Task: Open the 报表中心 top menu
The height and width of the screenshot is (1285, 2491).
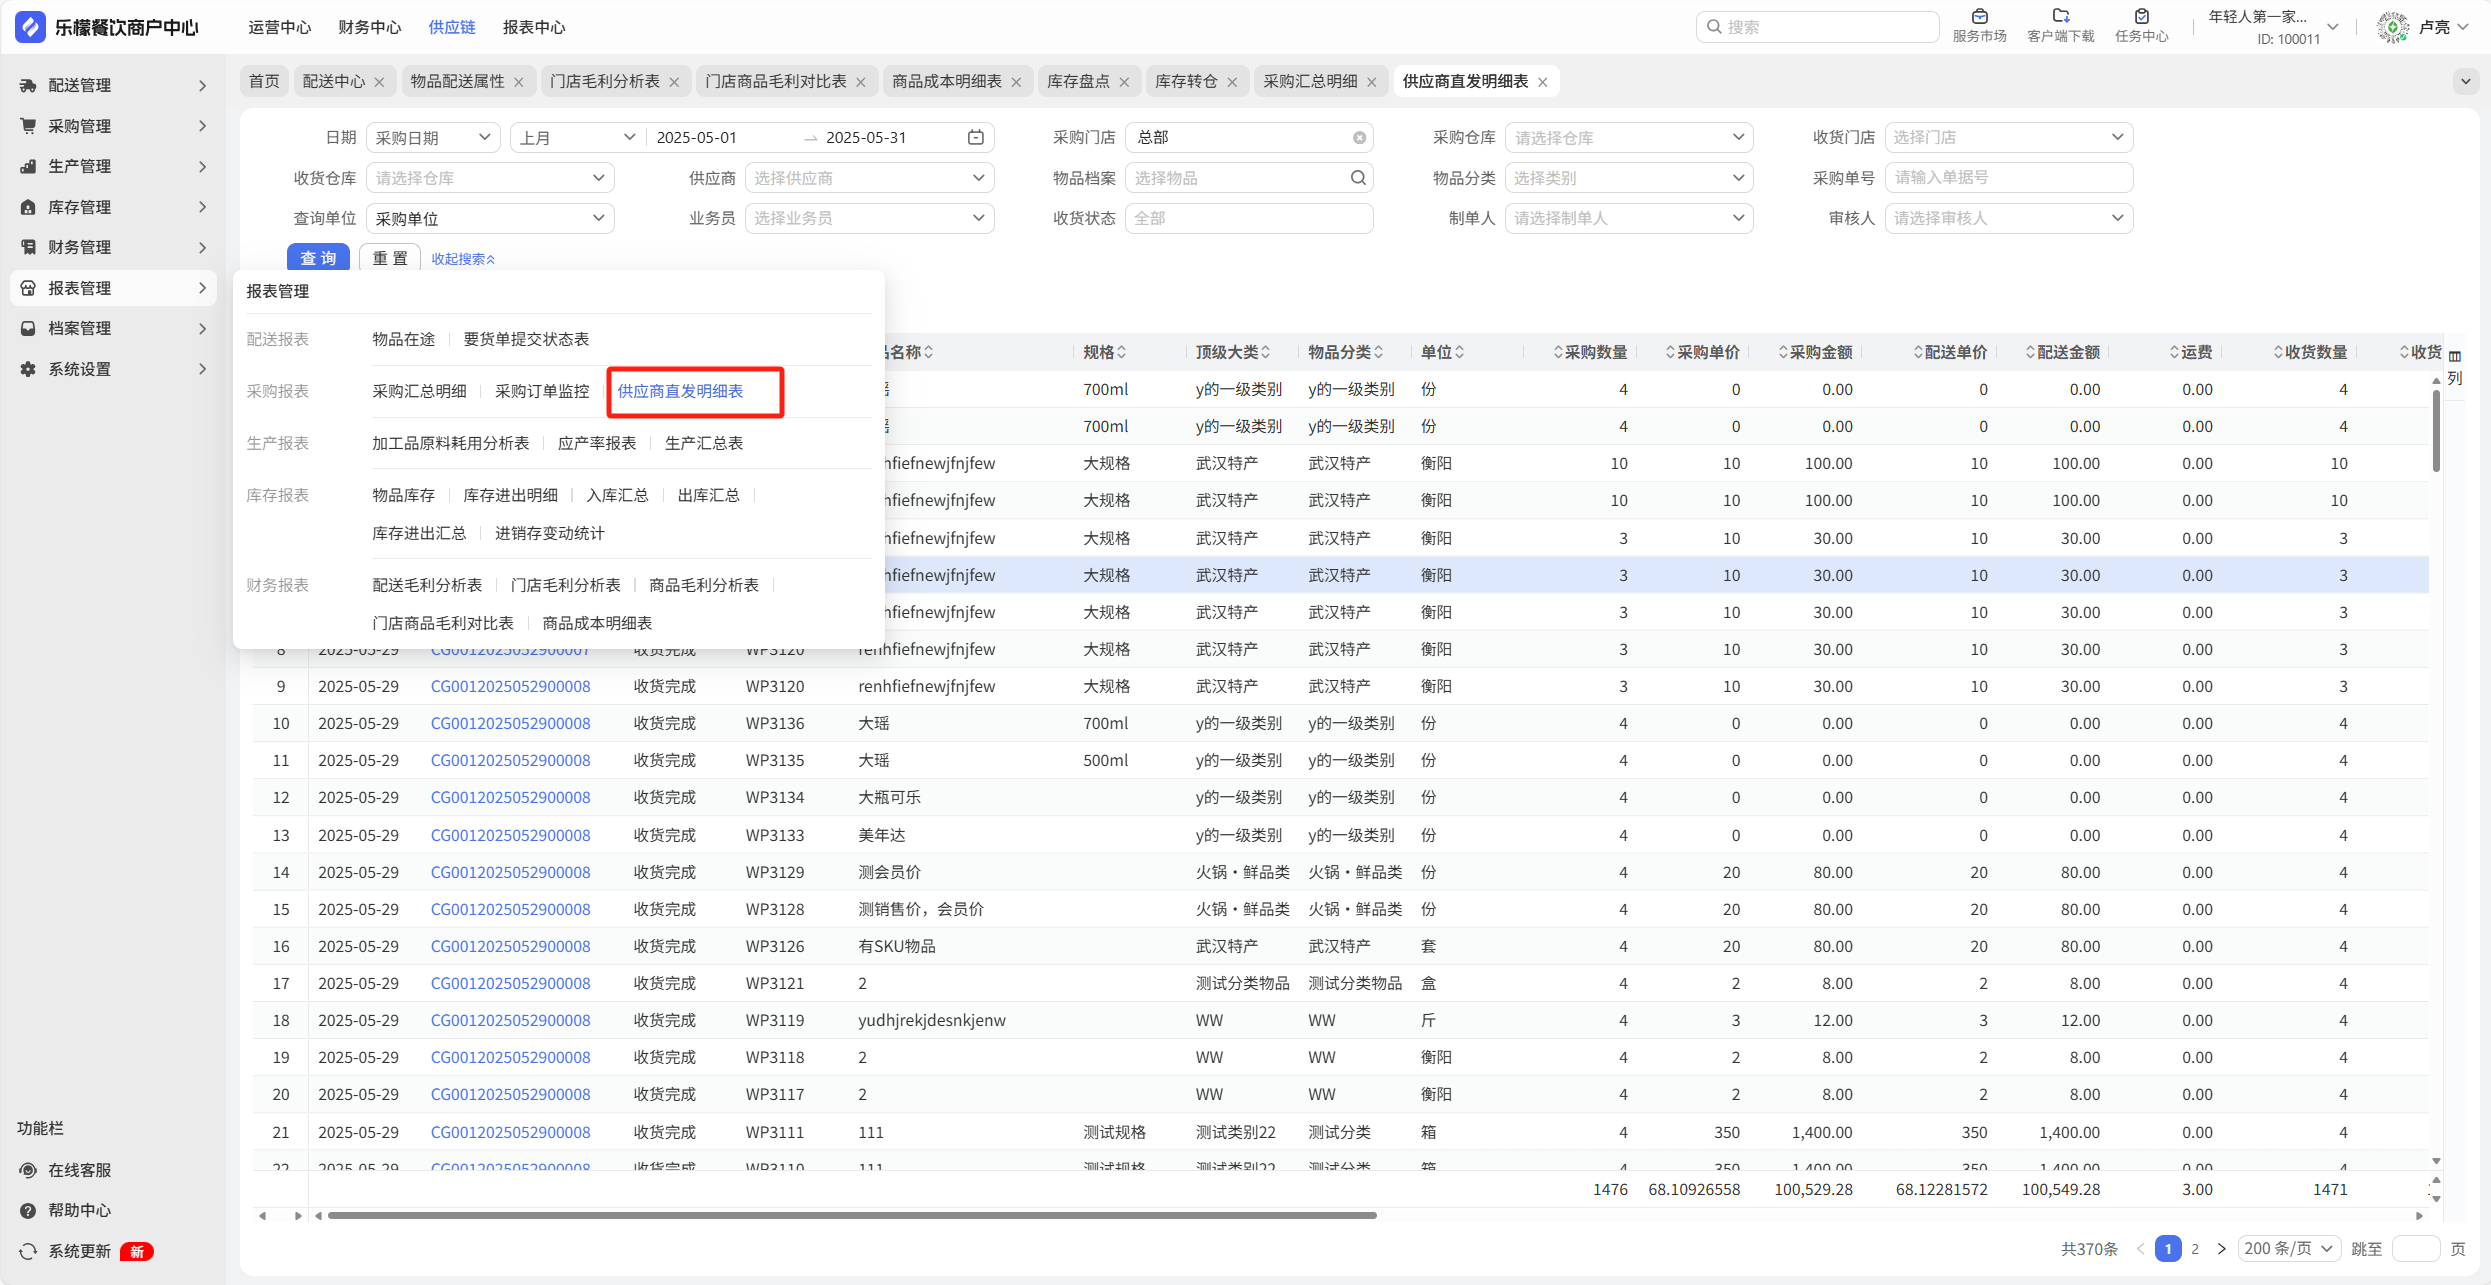Action: 534,27
